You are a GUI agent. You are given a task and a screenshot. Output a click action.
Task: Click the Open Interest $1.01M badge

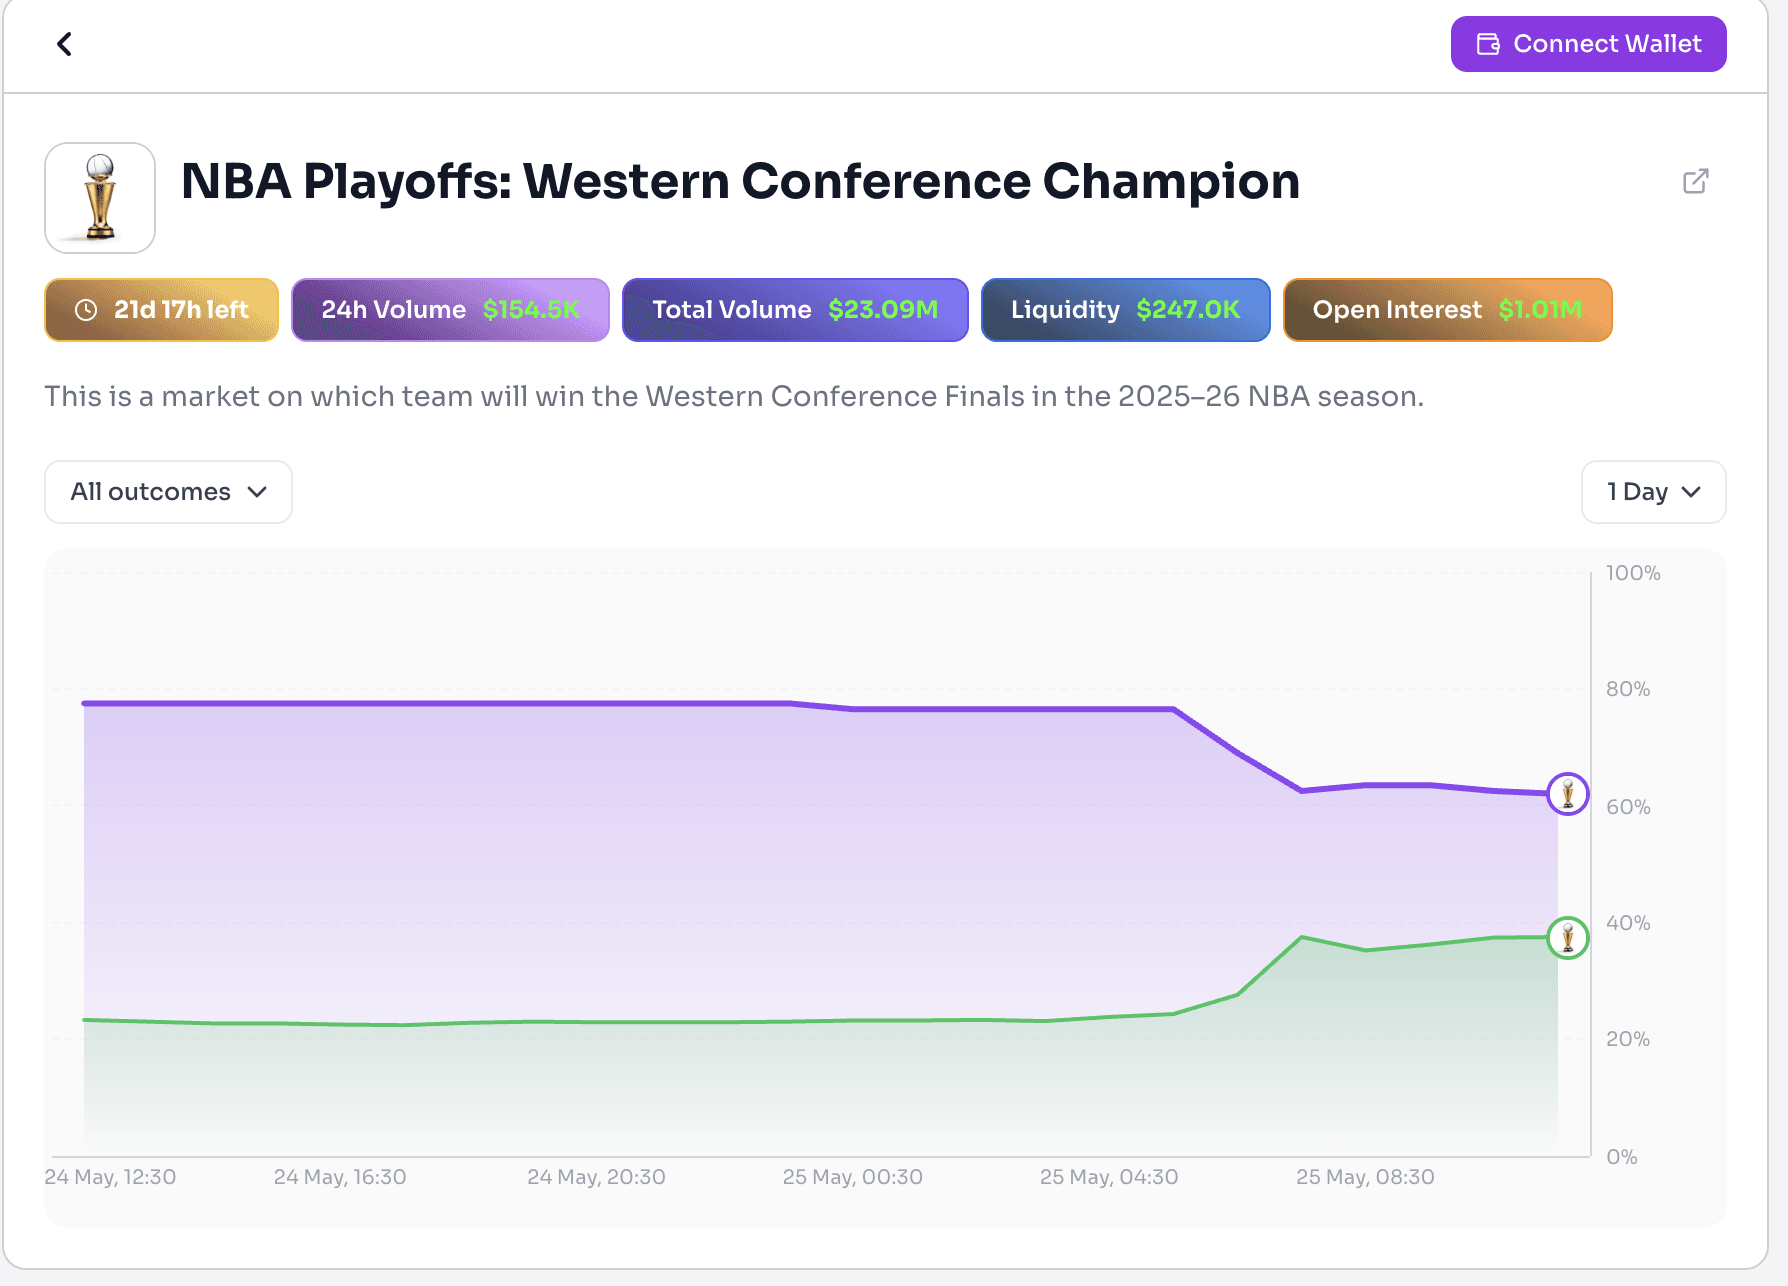[1447, 310]
